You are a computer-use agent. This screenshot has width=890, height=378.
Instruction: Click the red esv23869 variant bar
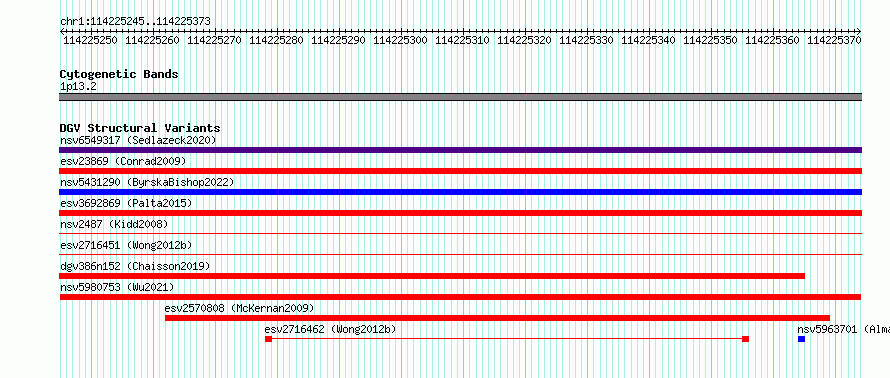click(x=460, y=171)
